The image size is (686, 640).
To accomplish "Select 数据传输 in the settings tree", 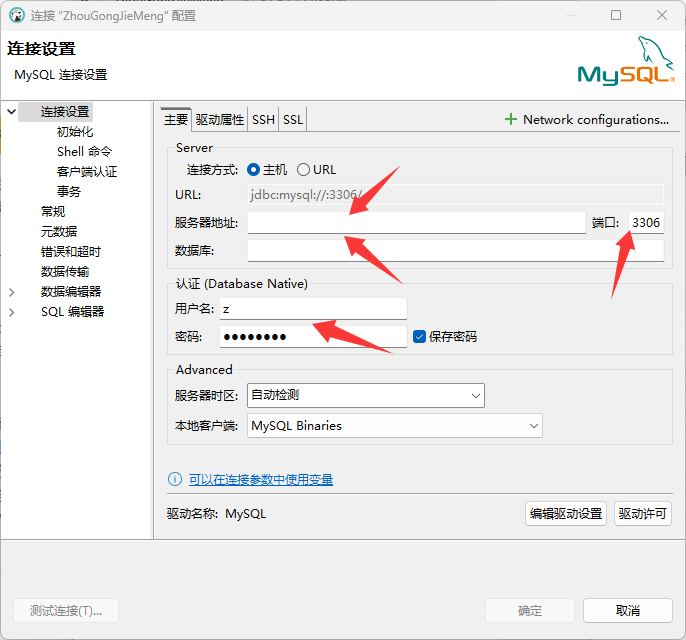I will point(65,272).
